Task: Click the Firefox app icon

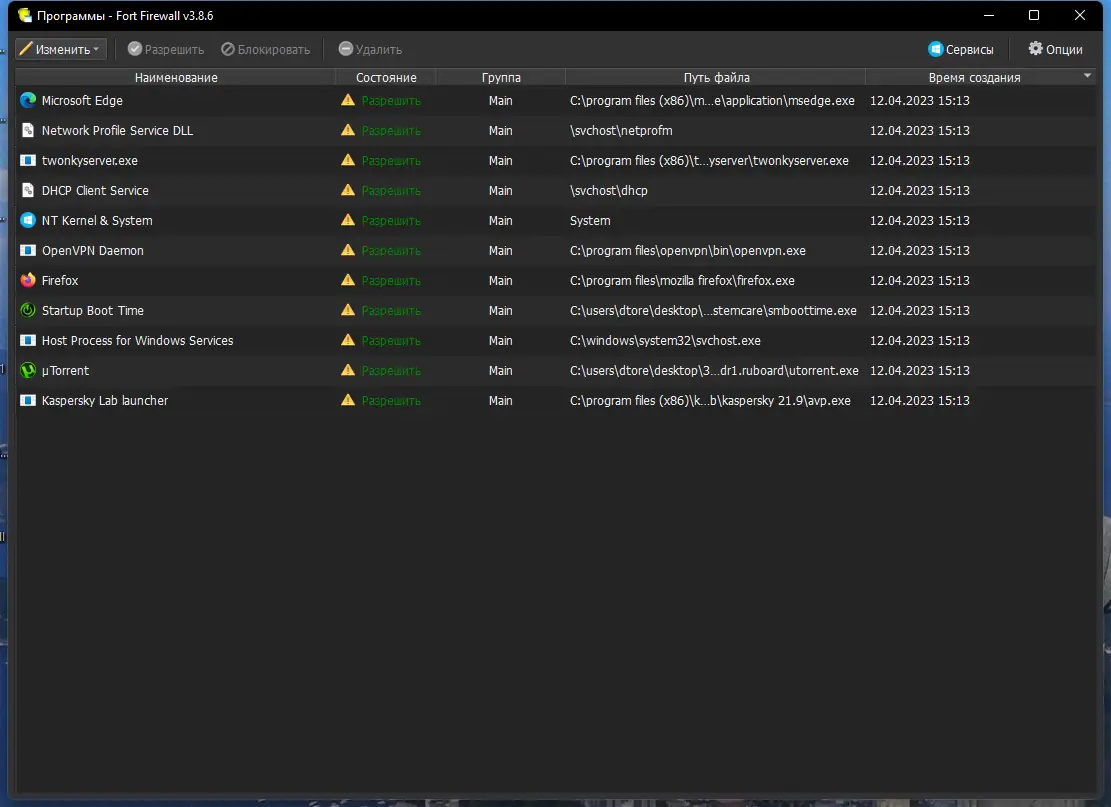Action: point(28,281)
